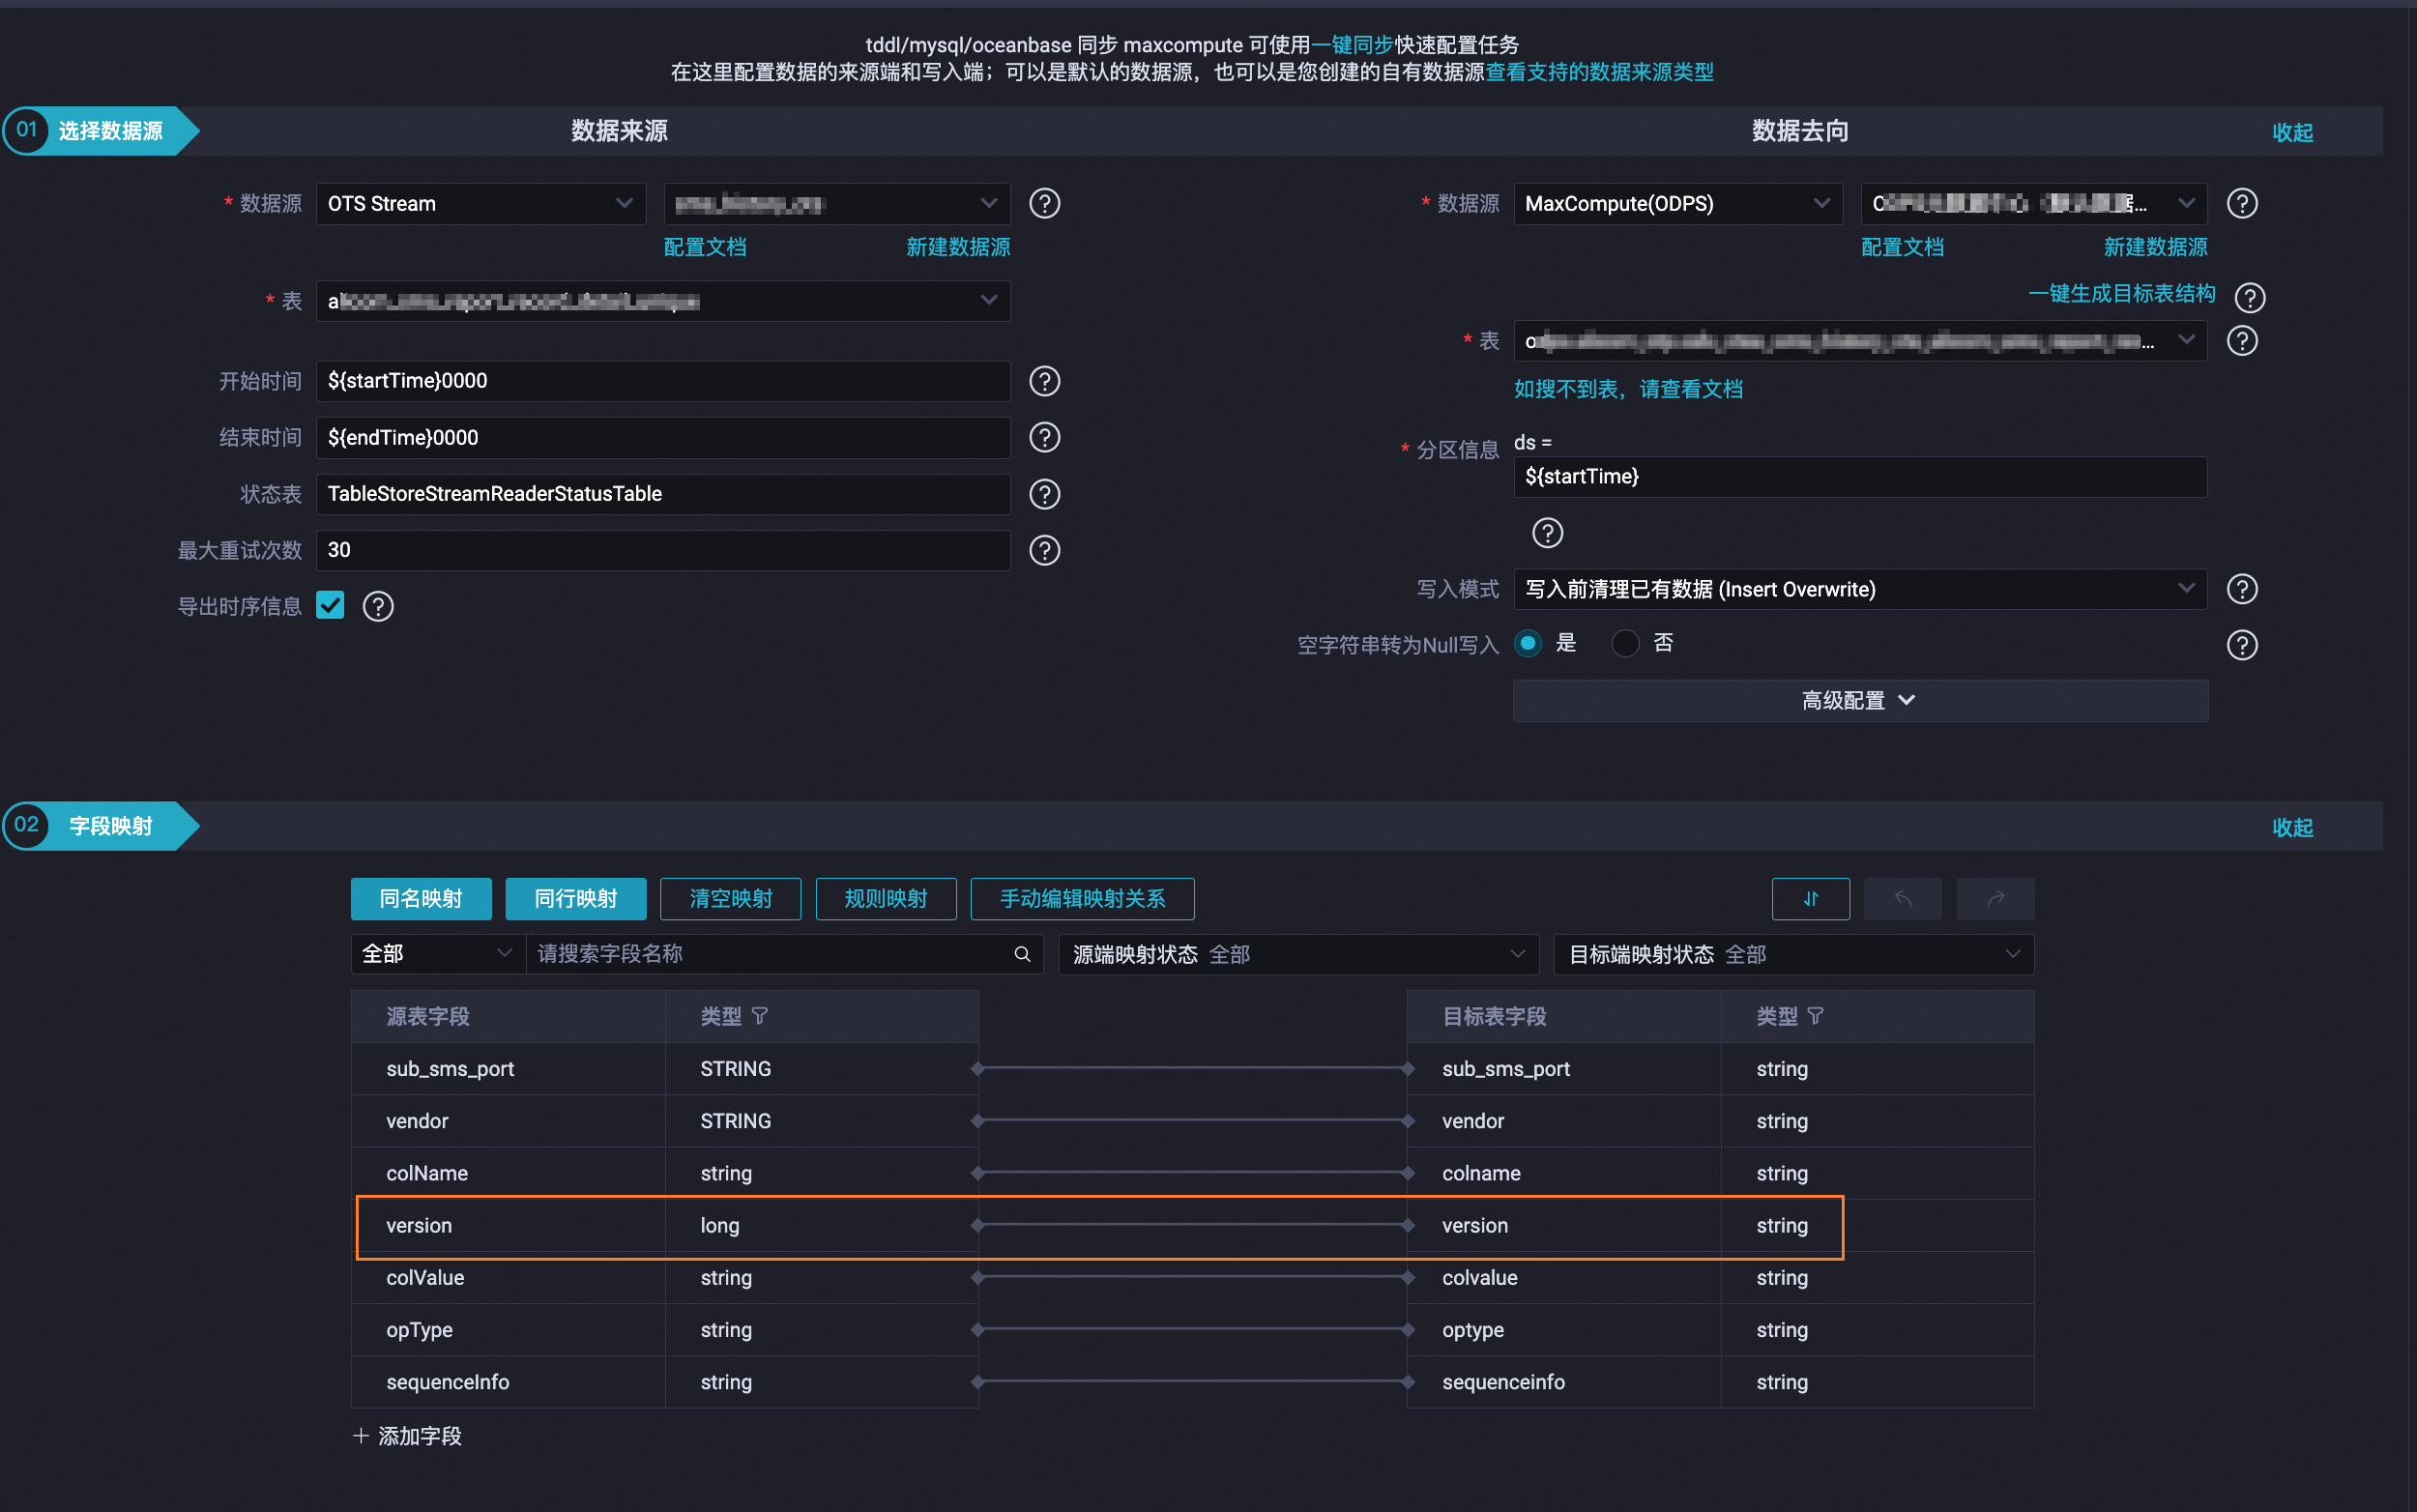Open the 写入模式 Insert Overwrite dropdown
This screenshot has height=1512, width=2417.
tap(1859, 589)
